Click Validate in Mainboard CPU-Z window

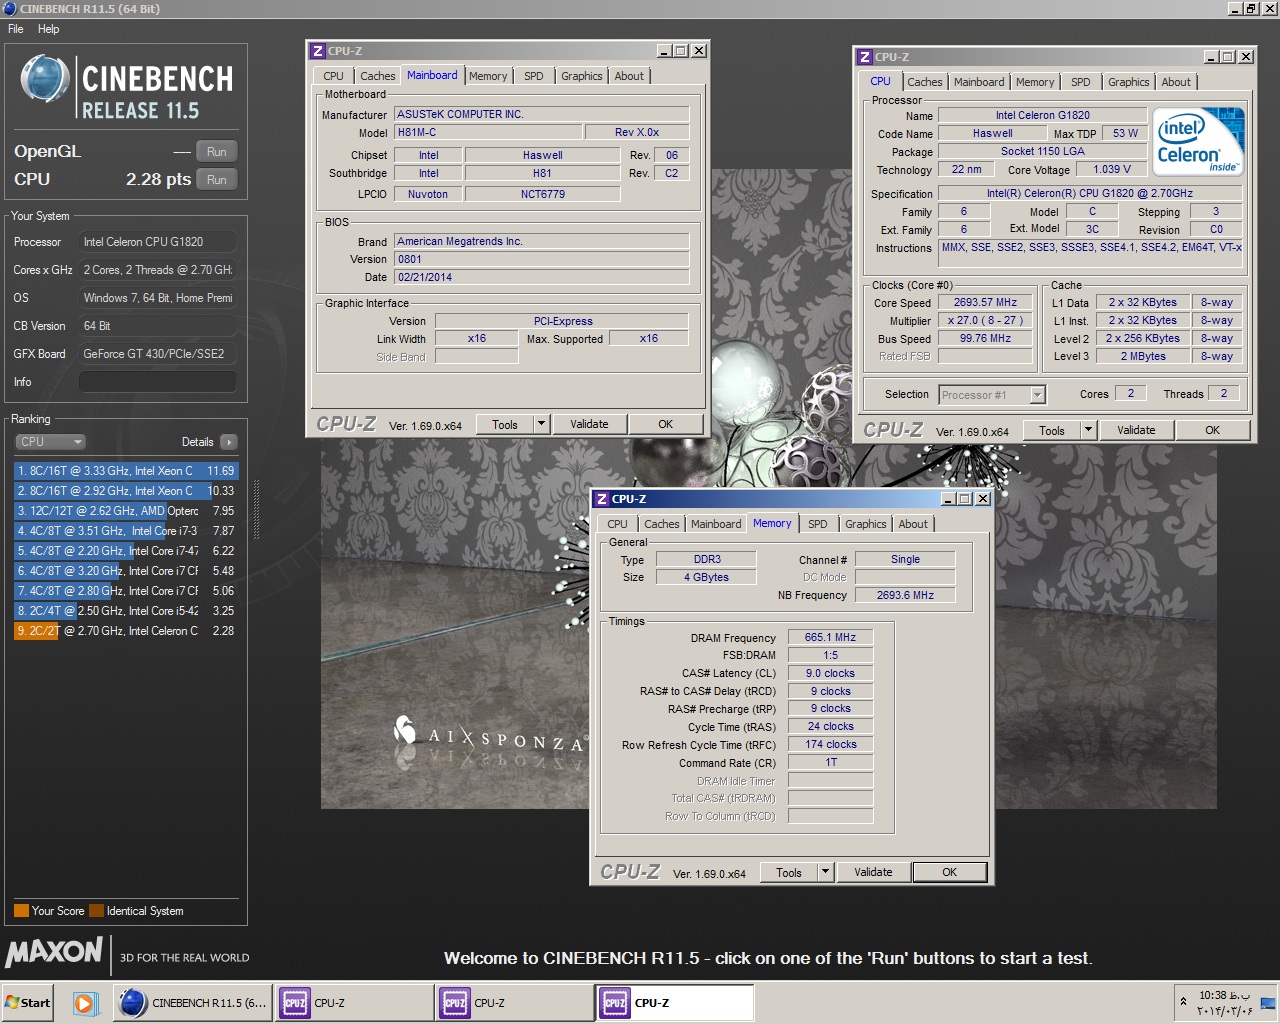589,424
